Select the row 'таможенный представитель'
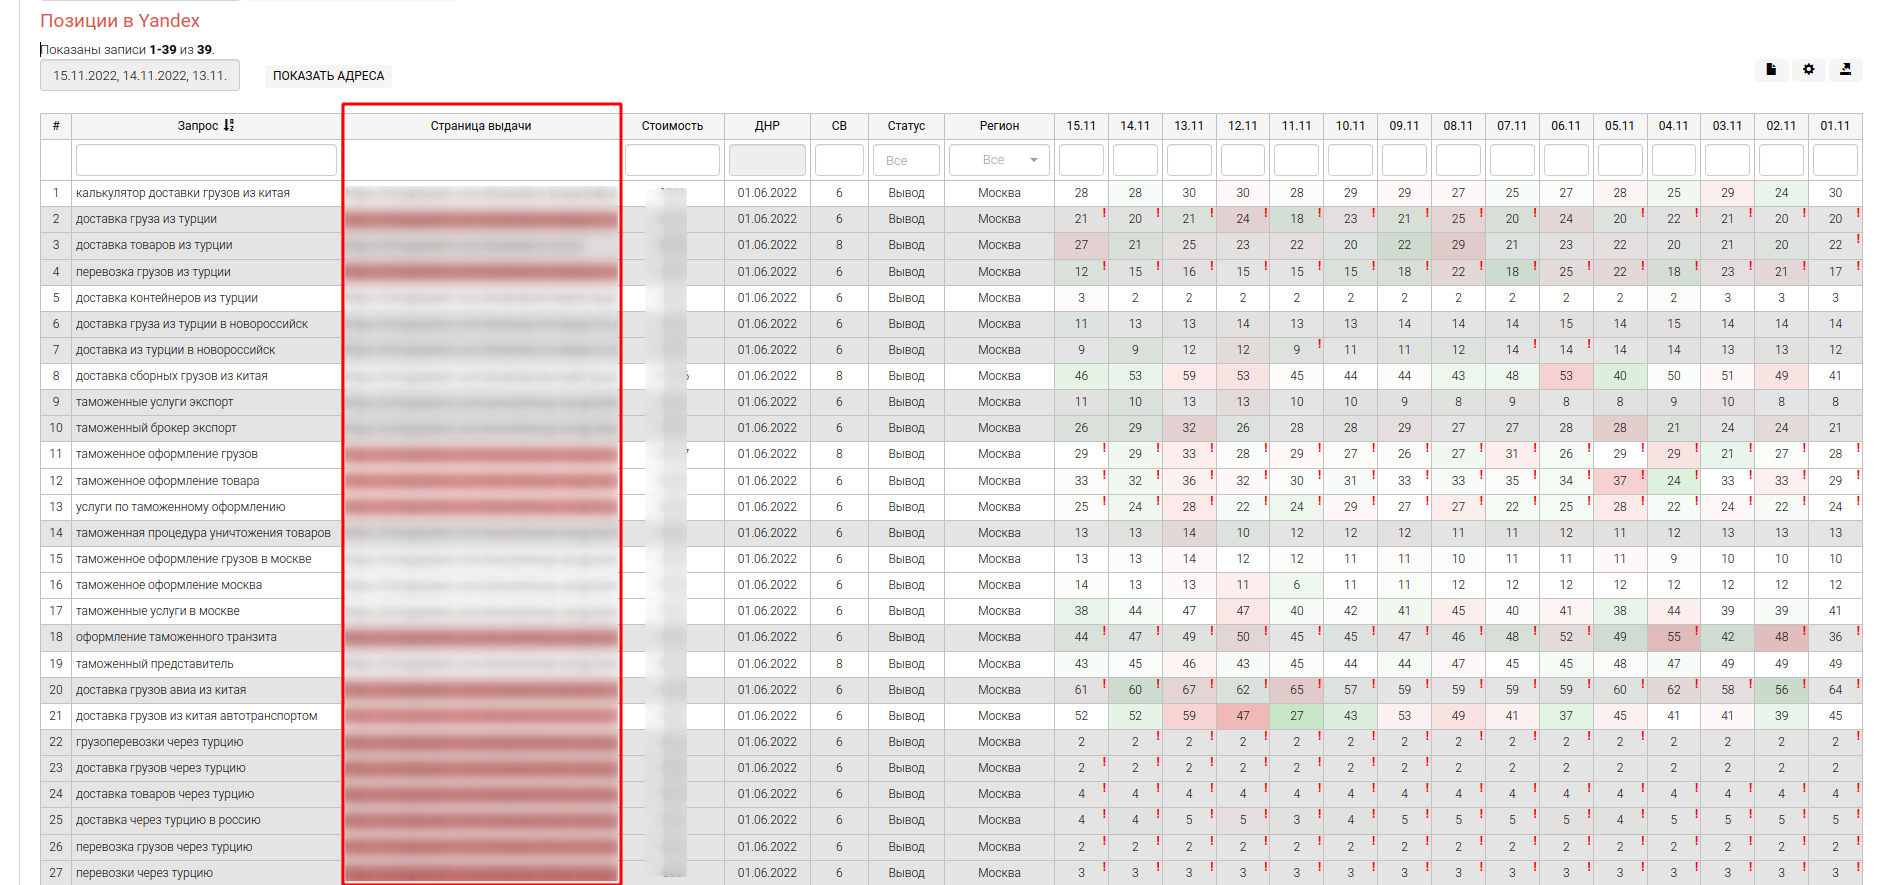The image size is (1880, 885). (x=155, y=664)
